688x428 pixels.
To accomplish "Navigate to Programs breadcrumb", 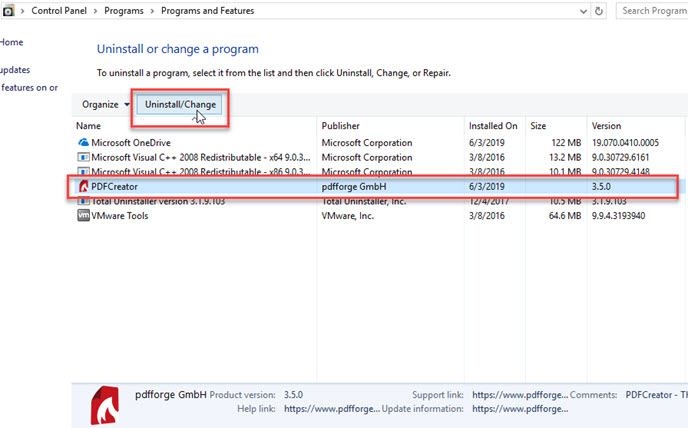I will (x=124, y=11).
